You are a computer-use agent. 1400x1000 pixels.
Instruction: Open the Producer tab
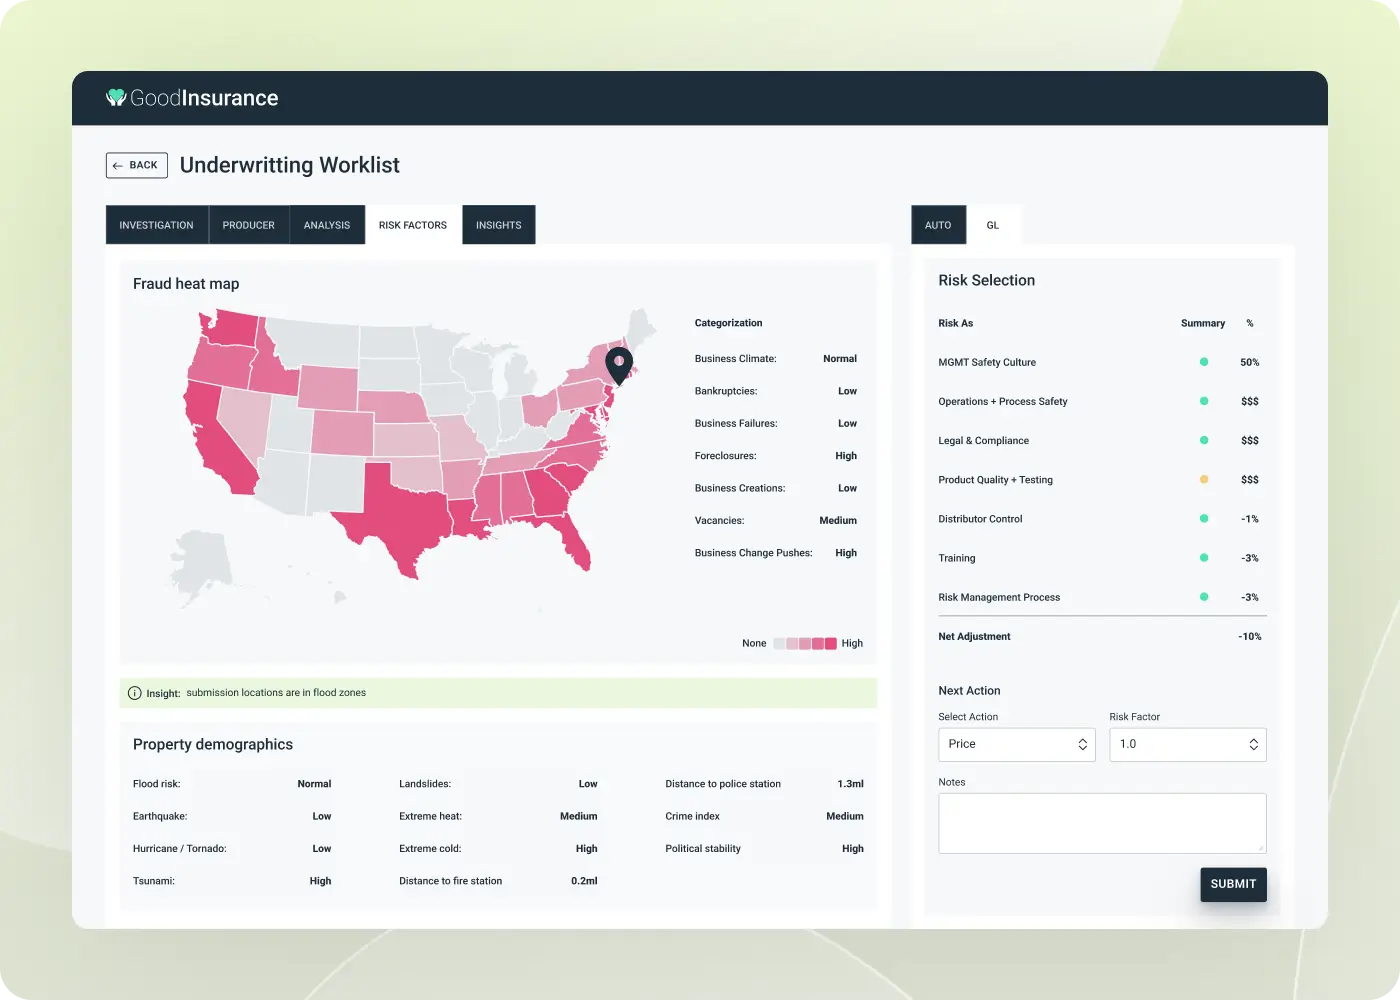[x=248, y=225]
